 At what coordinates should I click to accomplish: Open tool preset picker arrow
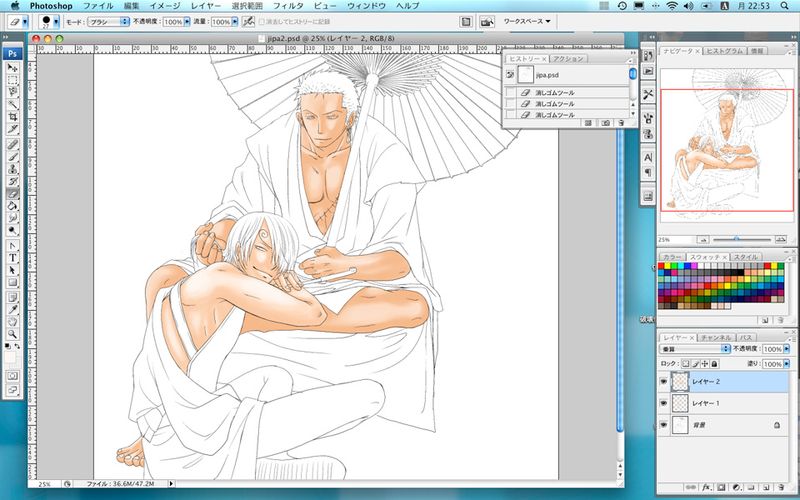[25, 22]
